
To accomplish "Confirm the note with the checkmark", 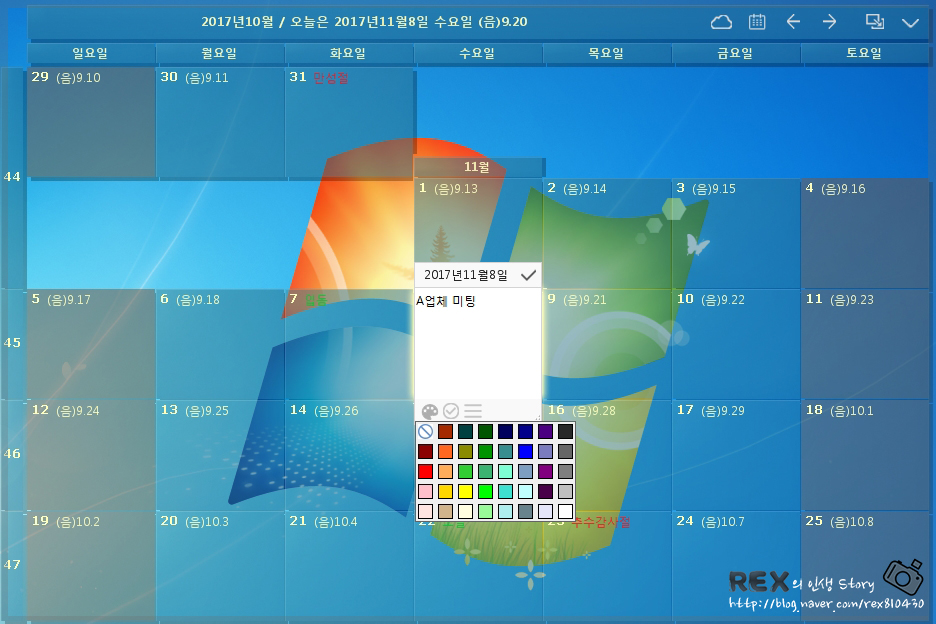I will click(528, 275).
